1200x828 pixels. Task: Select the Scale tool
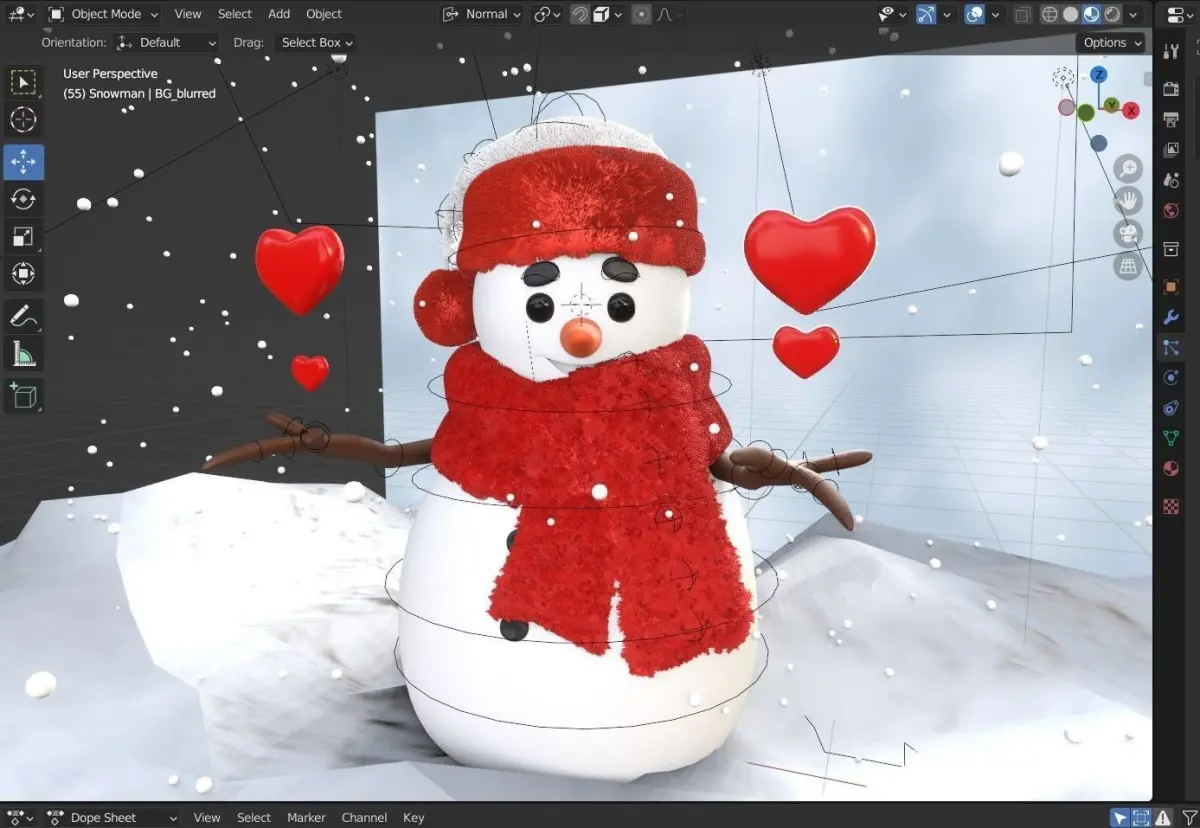tap(23, 236)
